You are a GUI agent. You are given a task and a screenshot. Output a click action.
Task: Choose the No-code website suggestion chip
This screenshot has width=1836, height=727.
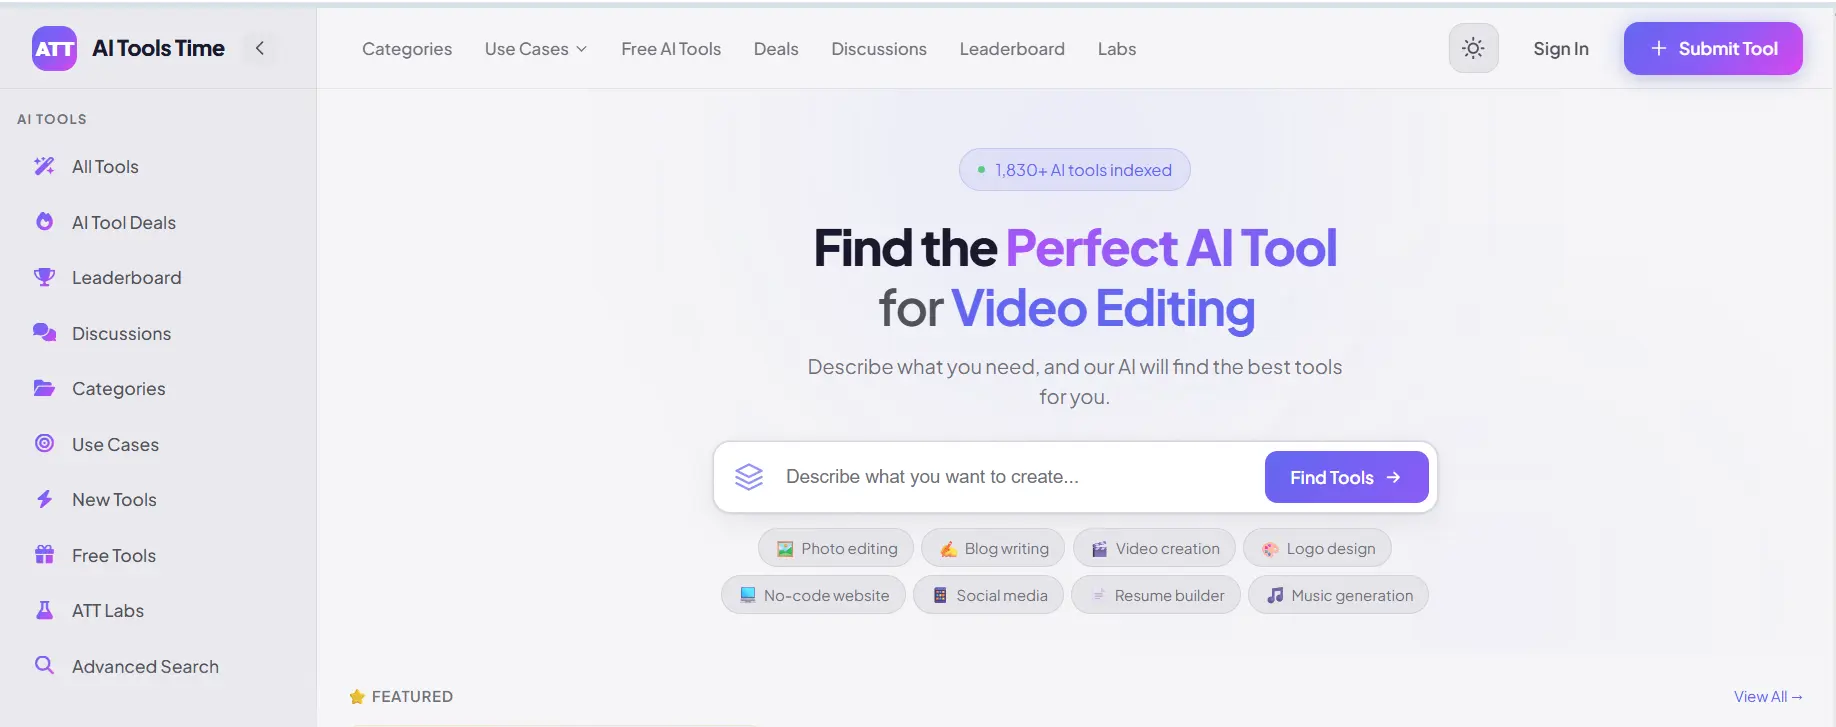pyautogui.click(x=813, y=595)
